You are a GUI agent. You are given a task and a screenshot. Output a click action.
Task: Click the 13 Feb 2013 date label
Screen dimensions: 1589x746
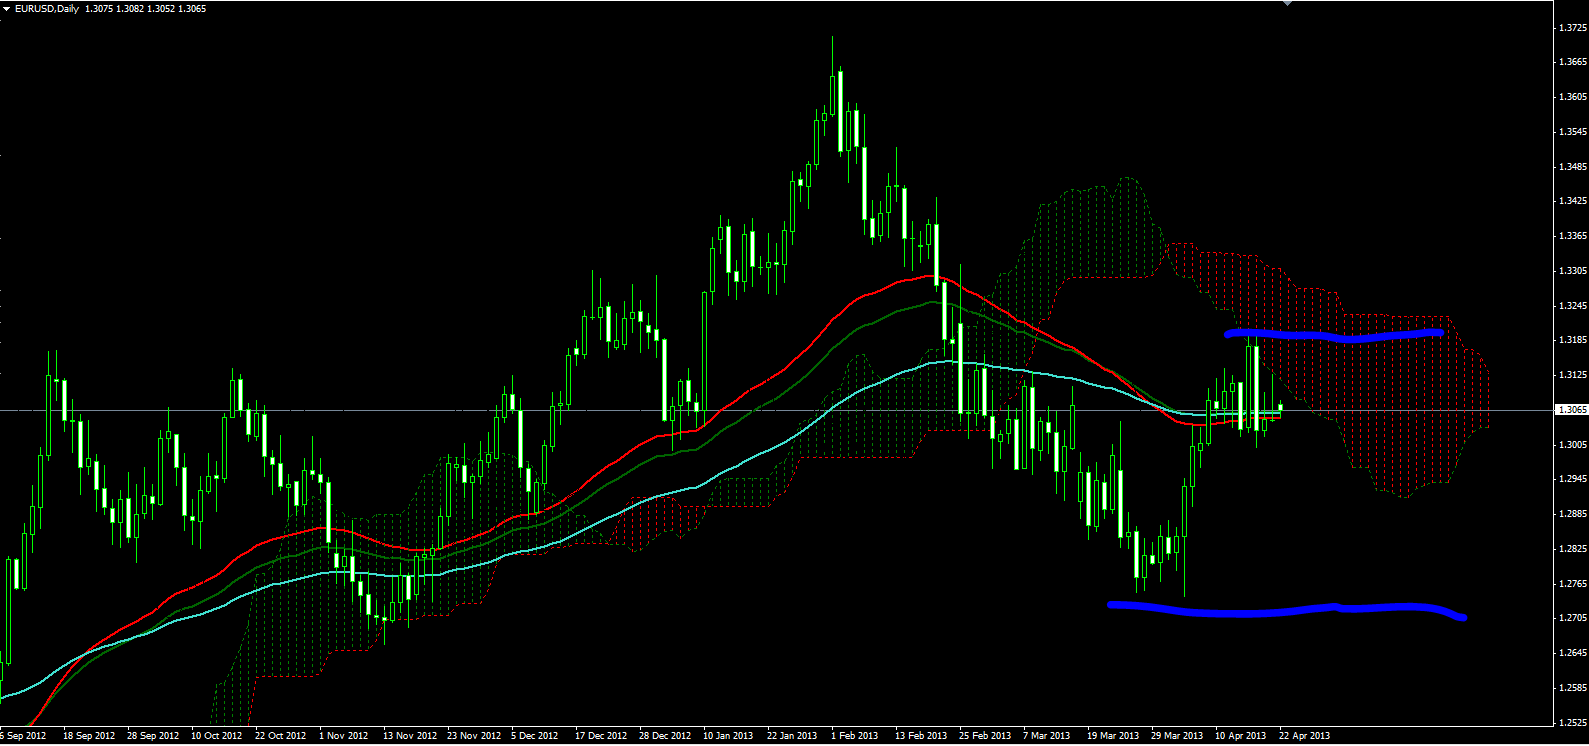[x=921, y=736]
